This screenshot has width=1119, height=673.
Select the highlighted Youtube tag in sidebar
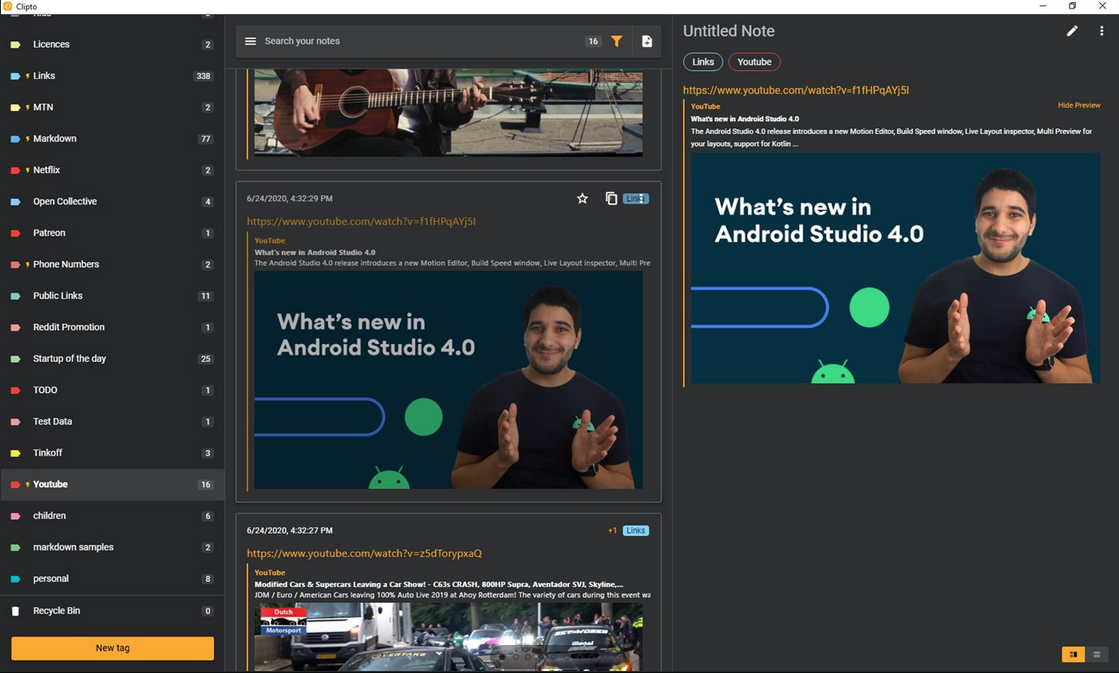(112, 484)
